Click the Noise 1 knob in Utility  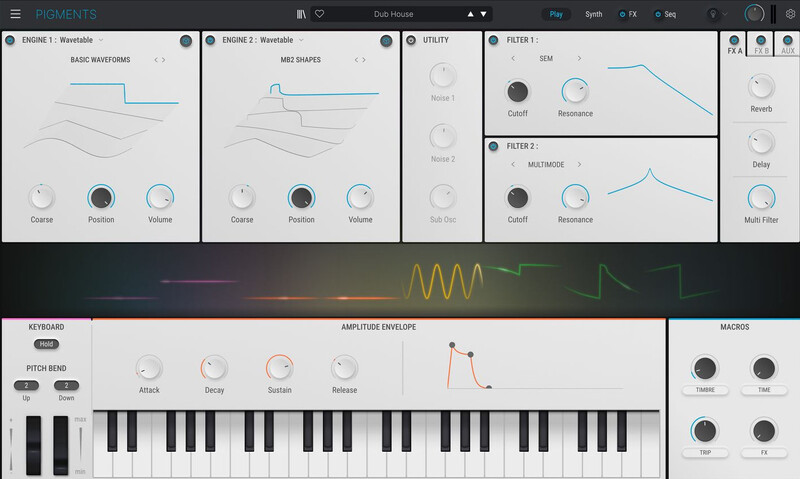tap(443, 76)
